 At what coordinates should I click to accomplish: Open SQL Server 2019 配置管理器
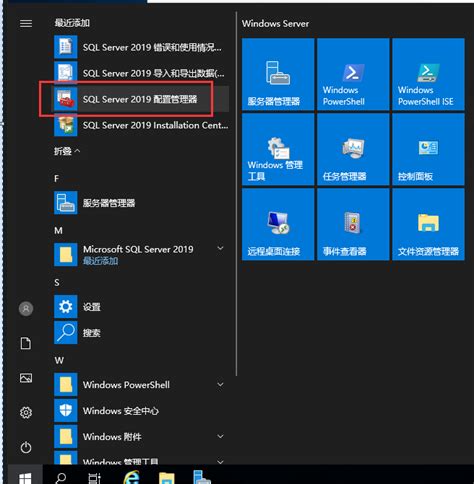[141, 99]
